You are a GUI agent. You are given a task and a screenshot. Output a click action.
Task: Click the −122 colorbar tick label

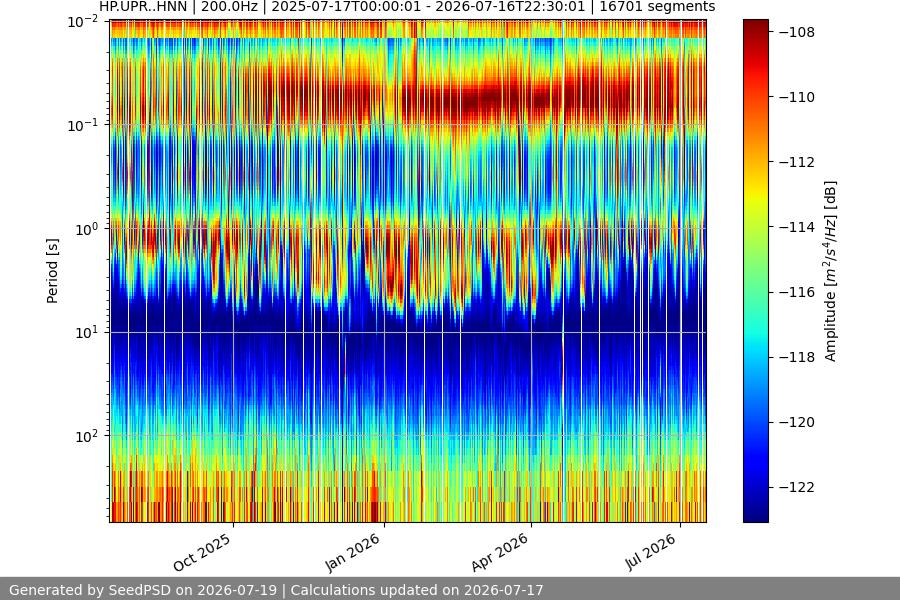pyautogui.click(x=797, y=487)
